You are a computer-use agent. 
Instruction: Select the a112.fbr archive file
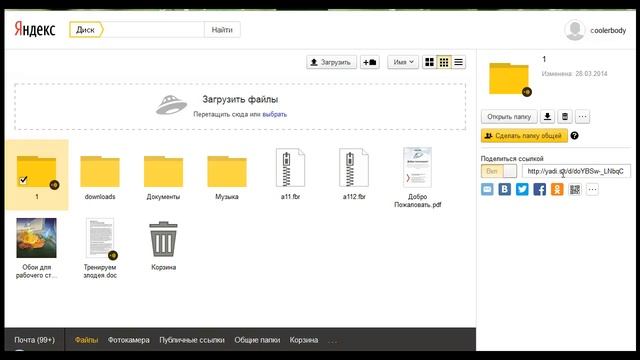tap(353, 168)
